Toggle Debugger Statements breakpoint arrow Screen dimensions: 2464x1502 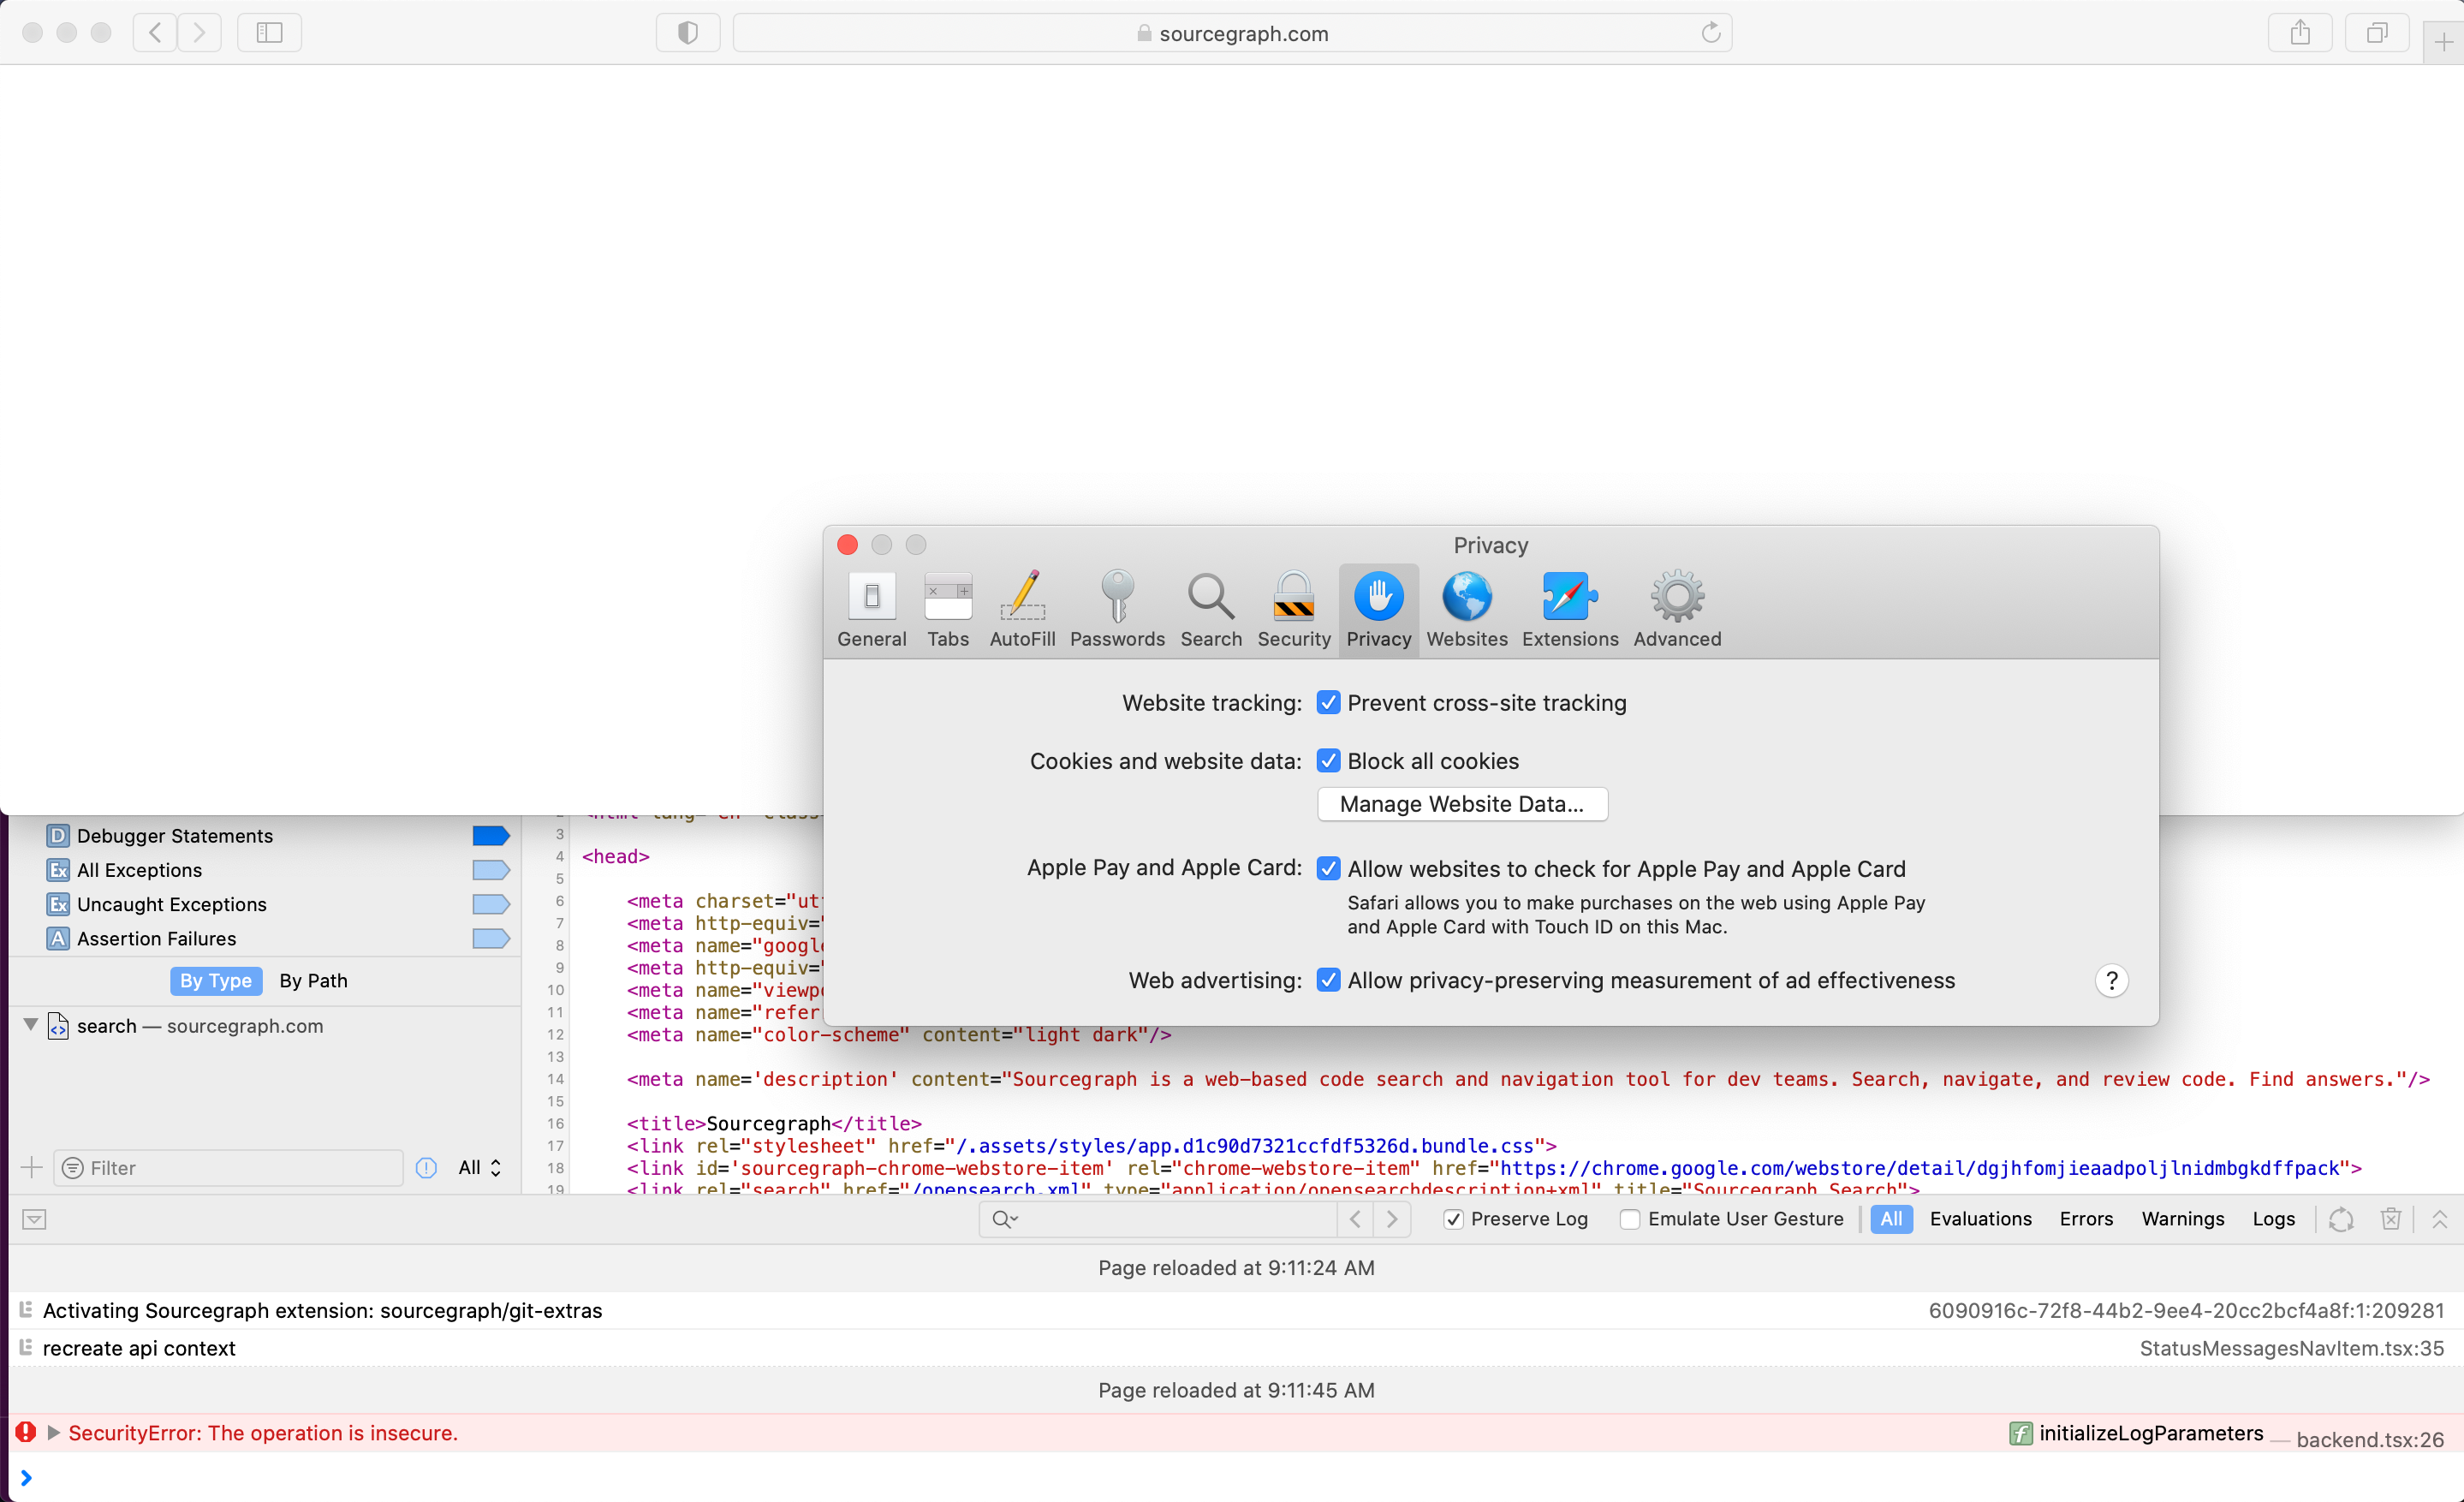491,835
